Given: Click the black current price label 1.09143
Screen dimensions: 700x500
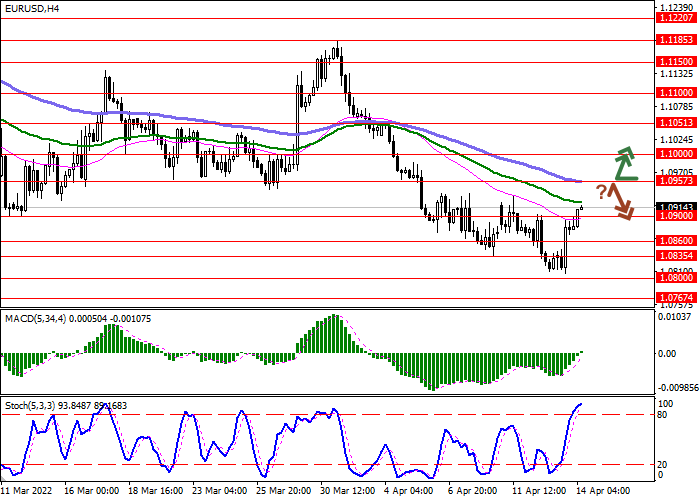Looking at the screenshot, I should (x=678, y=208).
